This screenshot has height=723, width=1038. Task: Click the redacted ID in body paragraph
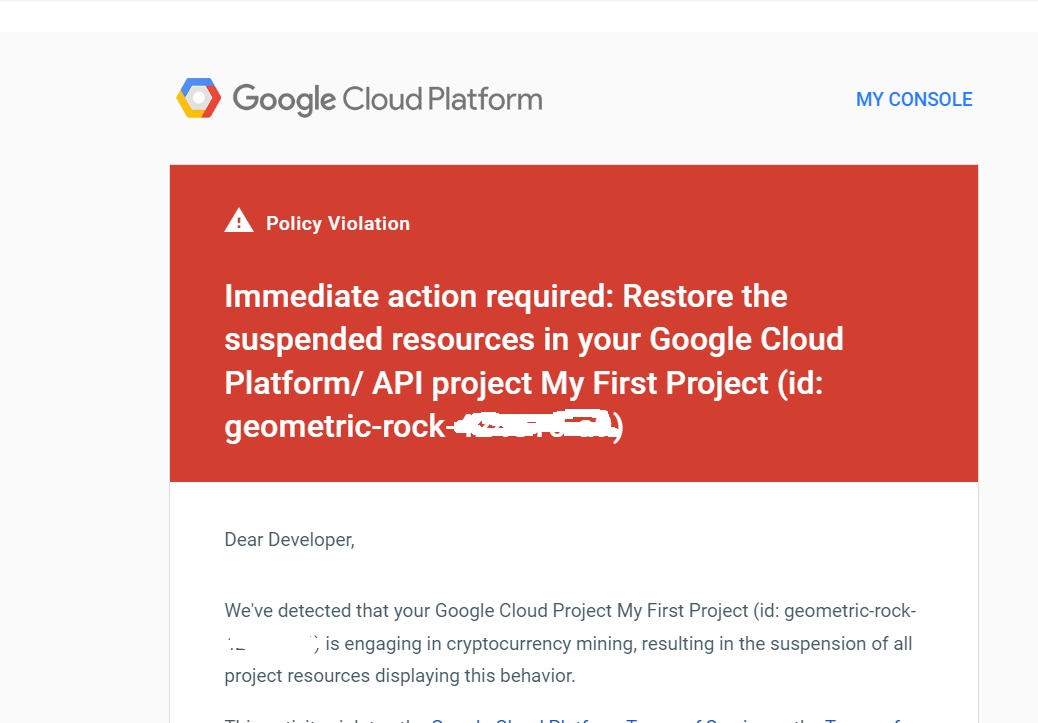point(270,643)
